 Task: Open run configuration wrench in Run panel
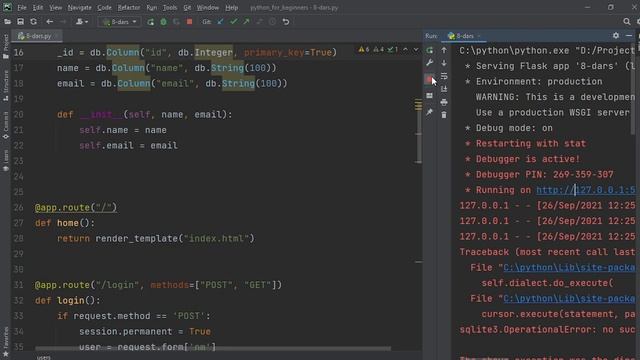pyautogui.click(x=429, y=63)
